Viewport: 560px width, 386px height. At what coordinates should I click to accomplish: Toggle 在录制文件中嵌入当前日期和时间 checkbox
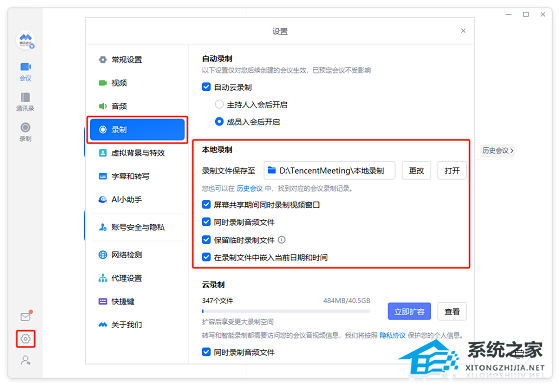[206, 257]
